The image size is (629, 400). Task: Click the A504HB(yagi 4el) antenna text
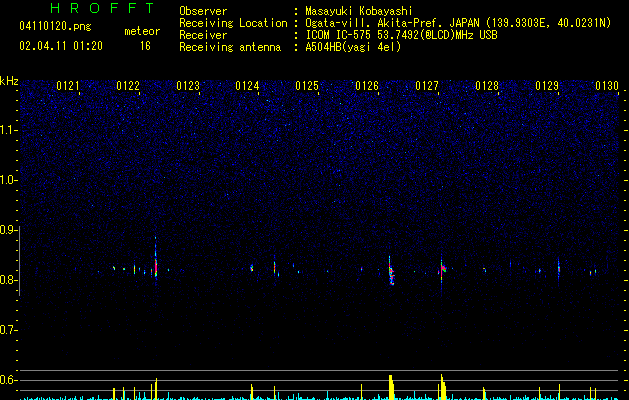coord(353,47)
